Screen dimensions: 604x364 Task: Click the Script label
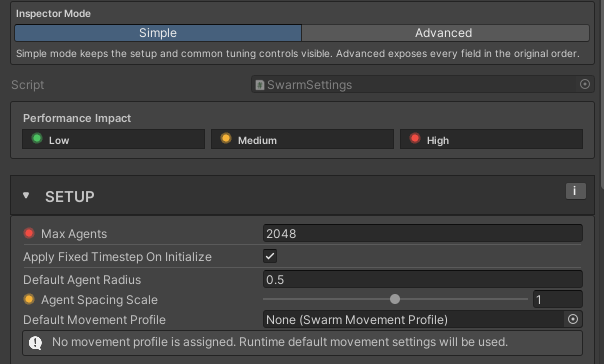tap(28, 85)
